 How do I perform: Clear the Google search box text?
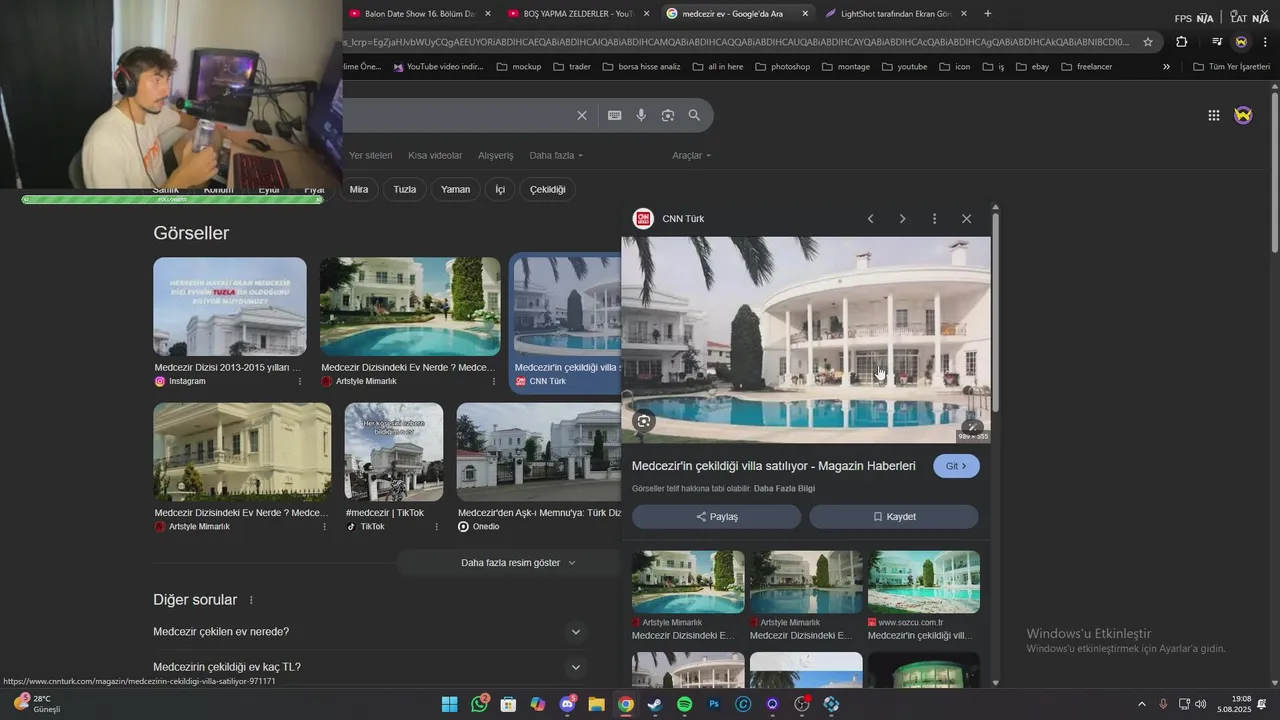coord(582,115)
